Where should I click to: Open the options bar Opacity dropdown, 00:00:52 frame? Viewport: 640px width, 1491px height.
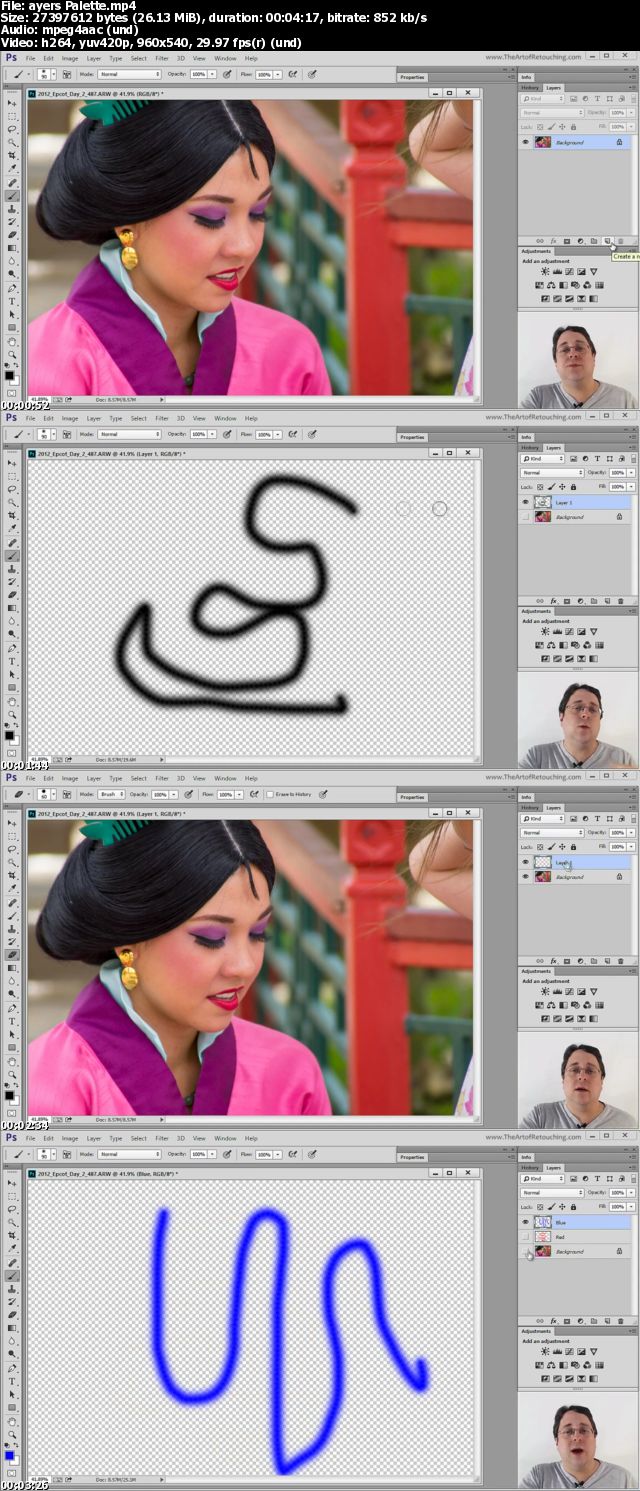pos(213,74)
